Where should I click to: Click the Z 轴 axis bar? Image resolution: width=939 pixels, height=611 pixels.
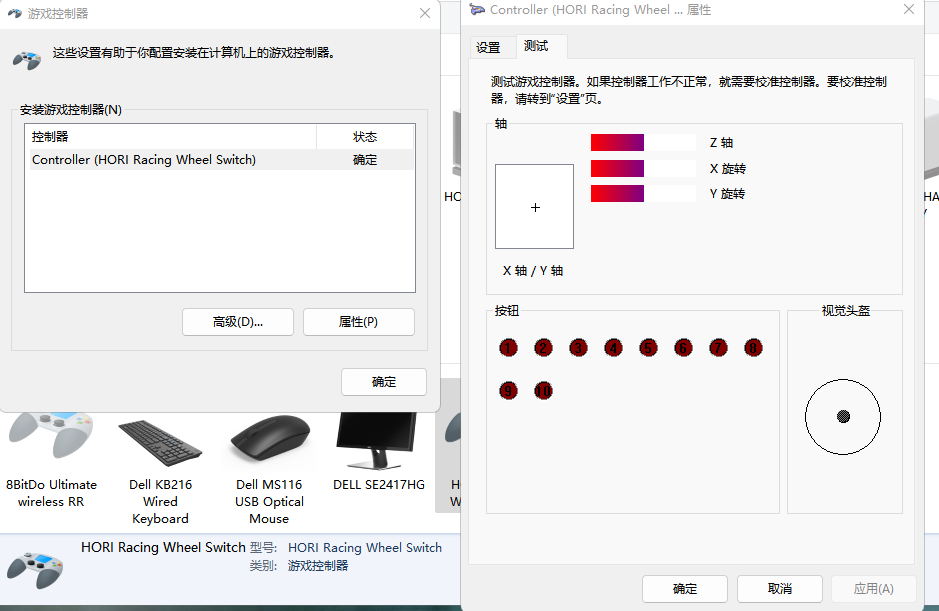coord(643,143)
